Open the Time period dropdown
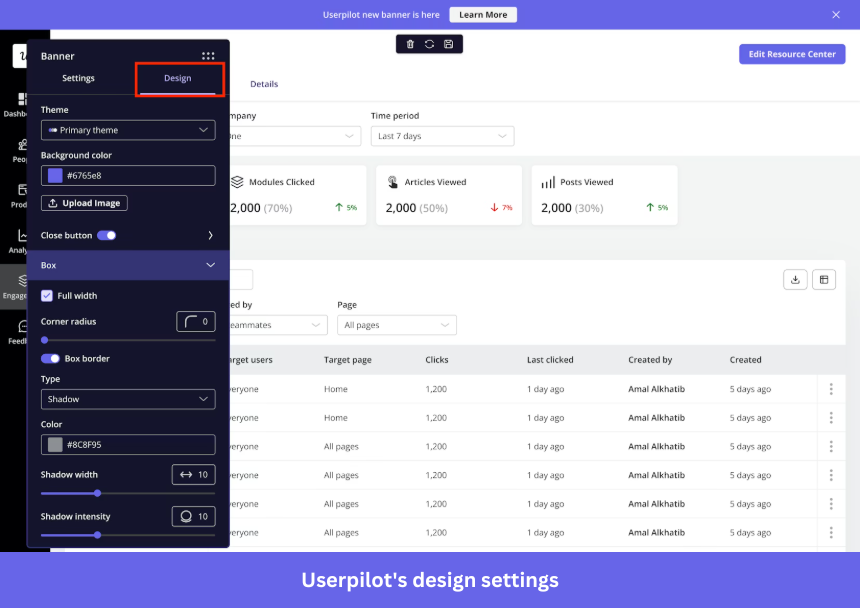The image size is (860, 608). point(442,136)
